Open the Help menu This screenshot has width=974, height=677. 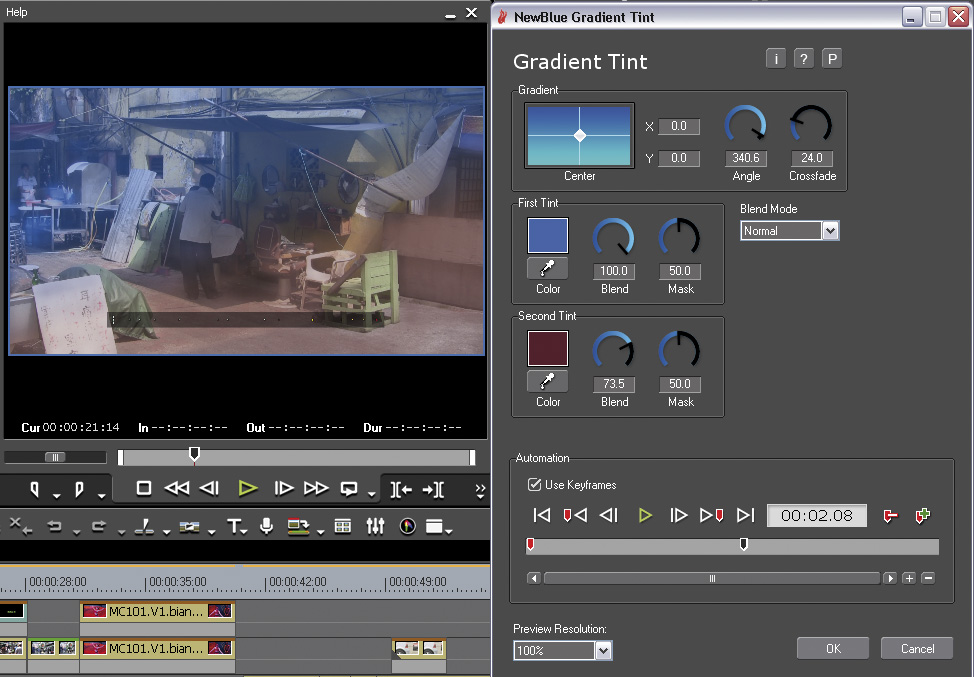pos(17,12)
